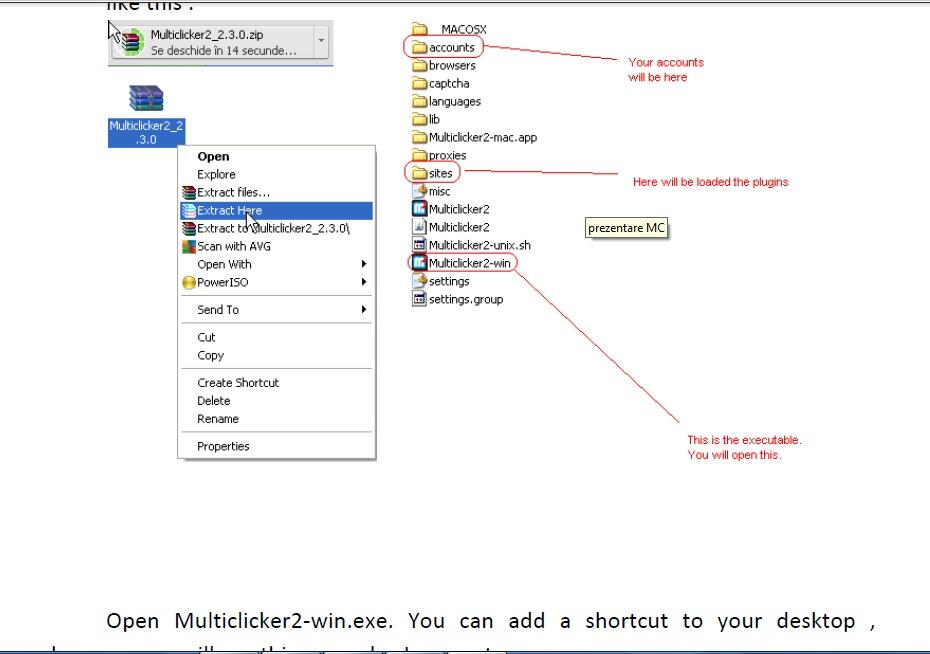Select the accounts folder name
930x654 pixels.
[x=452, y=47]
